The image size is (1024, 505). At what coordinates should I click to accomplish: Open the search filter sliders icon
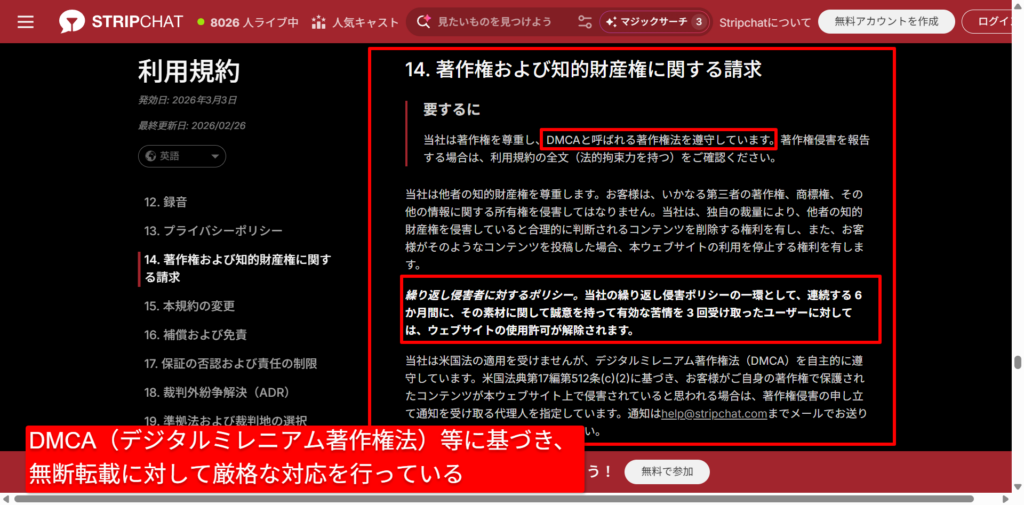[x=584, y=22]
